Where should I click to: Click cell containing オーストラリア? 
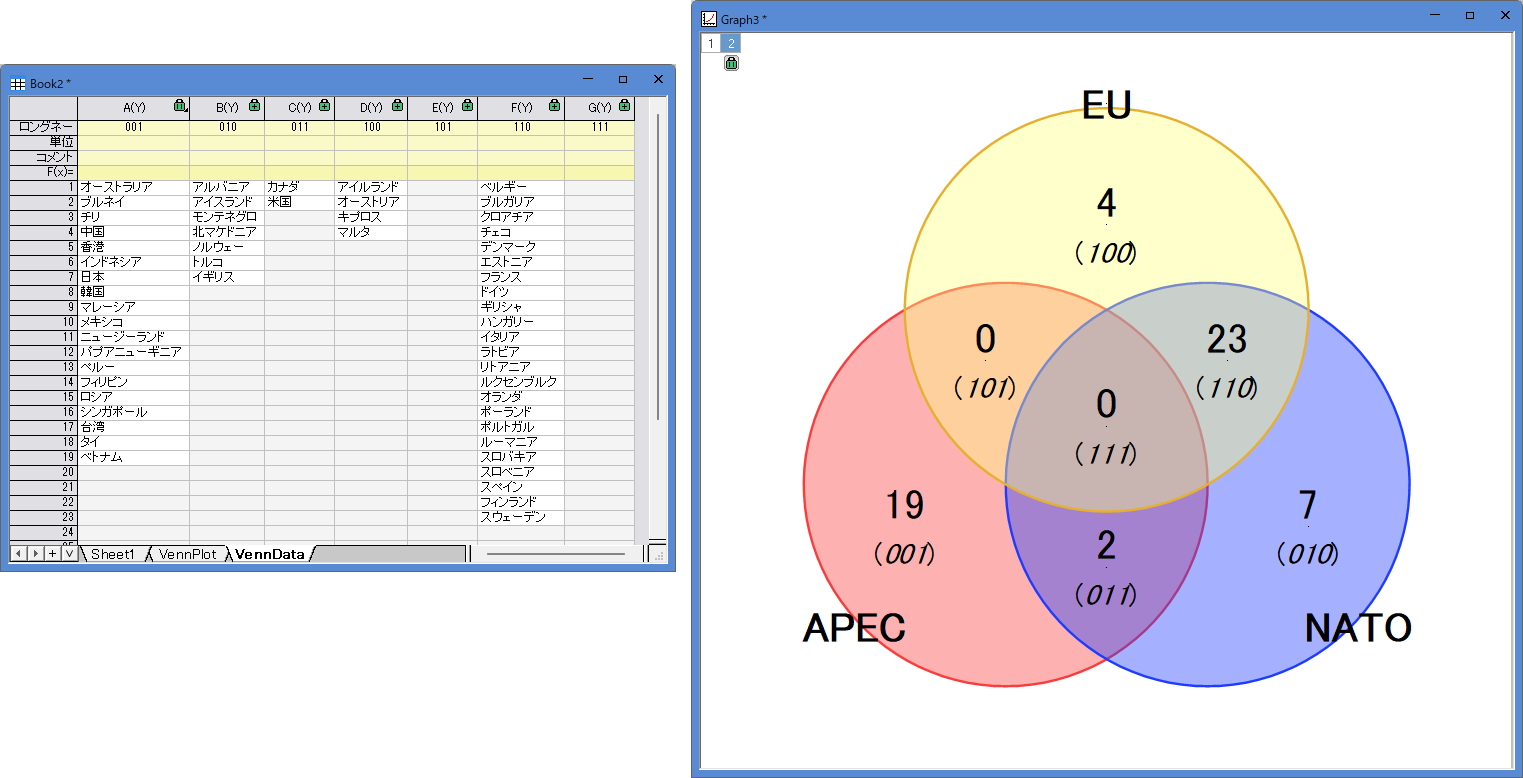tap(134, 187)
